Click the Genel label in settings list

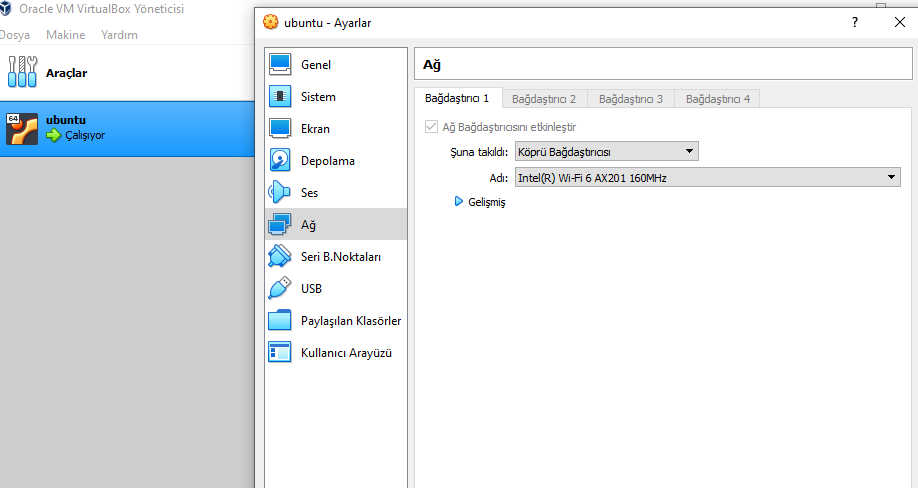point(316,64)
